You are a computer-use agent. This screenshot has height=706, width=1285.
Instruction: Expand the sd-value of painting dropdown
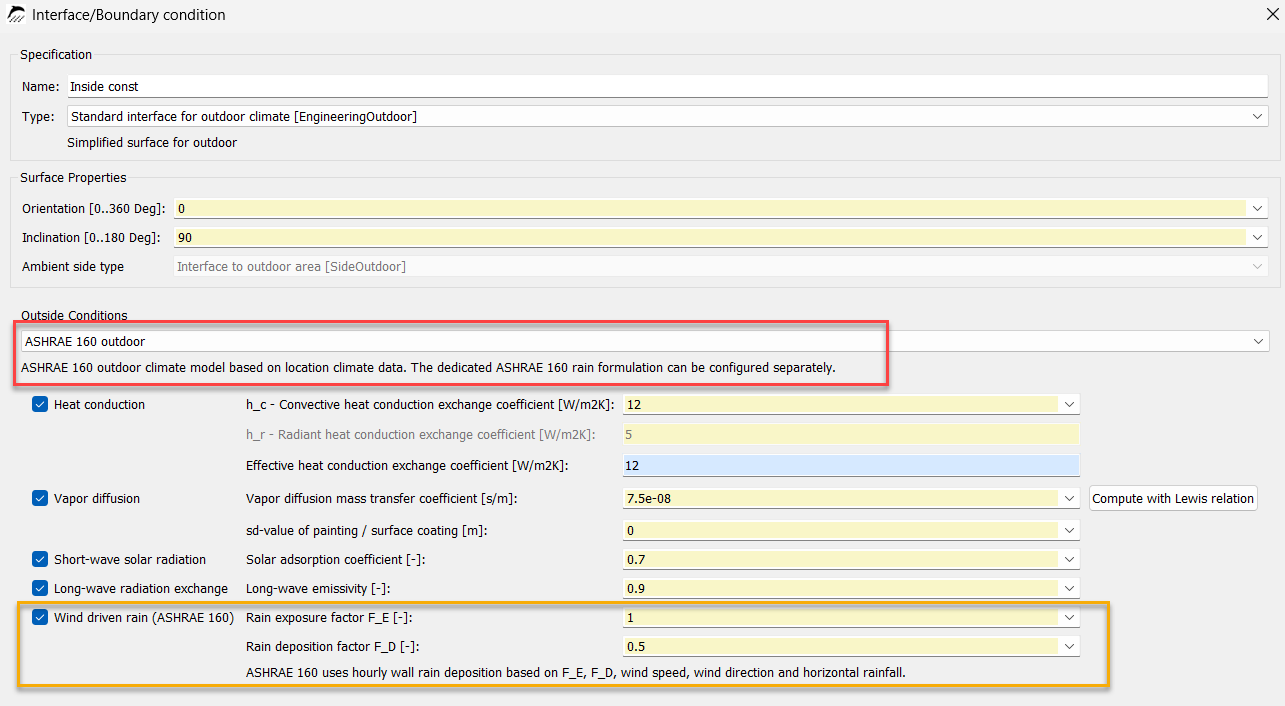coord(1070,531)
